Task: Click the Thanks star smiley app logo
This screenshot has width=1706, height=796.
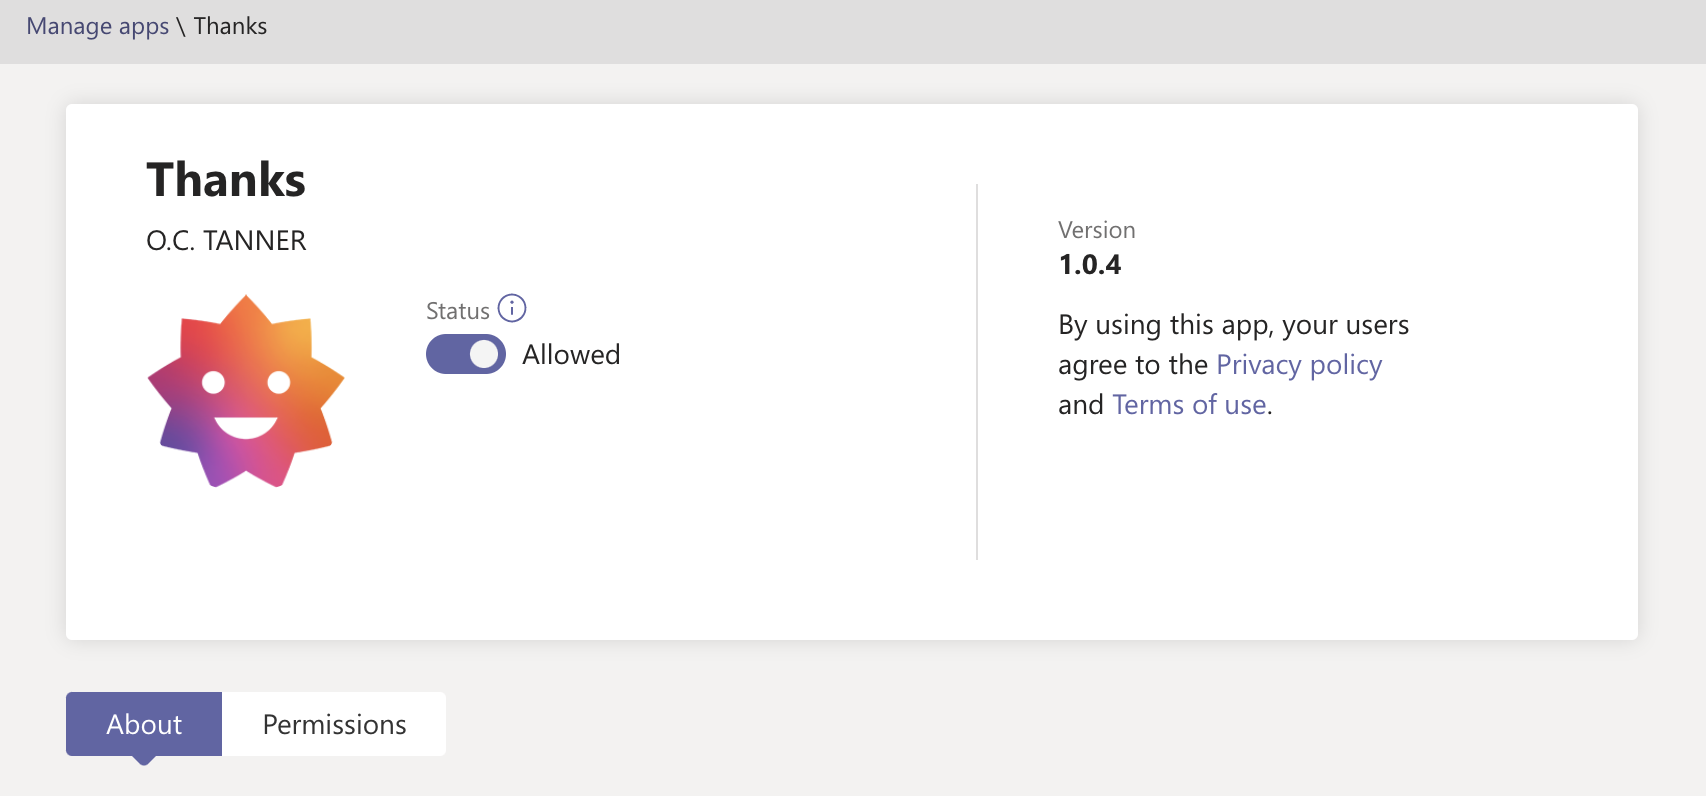Action: click(x=246, y=391)
